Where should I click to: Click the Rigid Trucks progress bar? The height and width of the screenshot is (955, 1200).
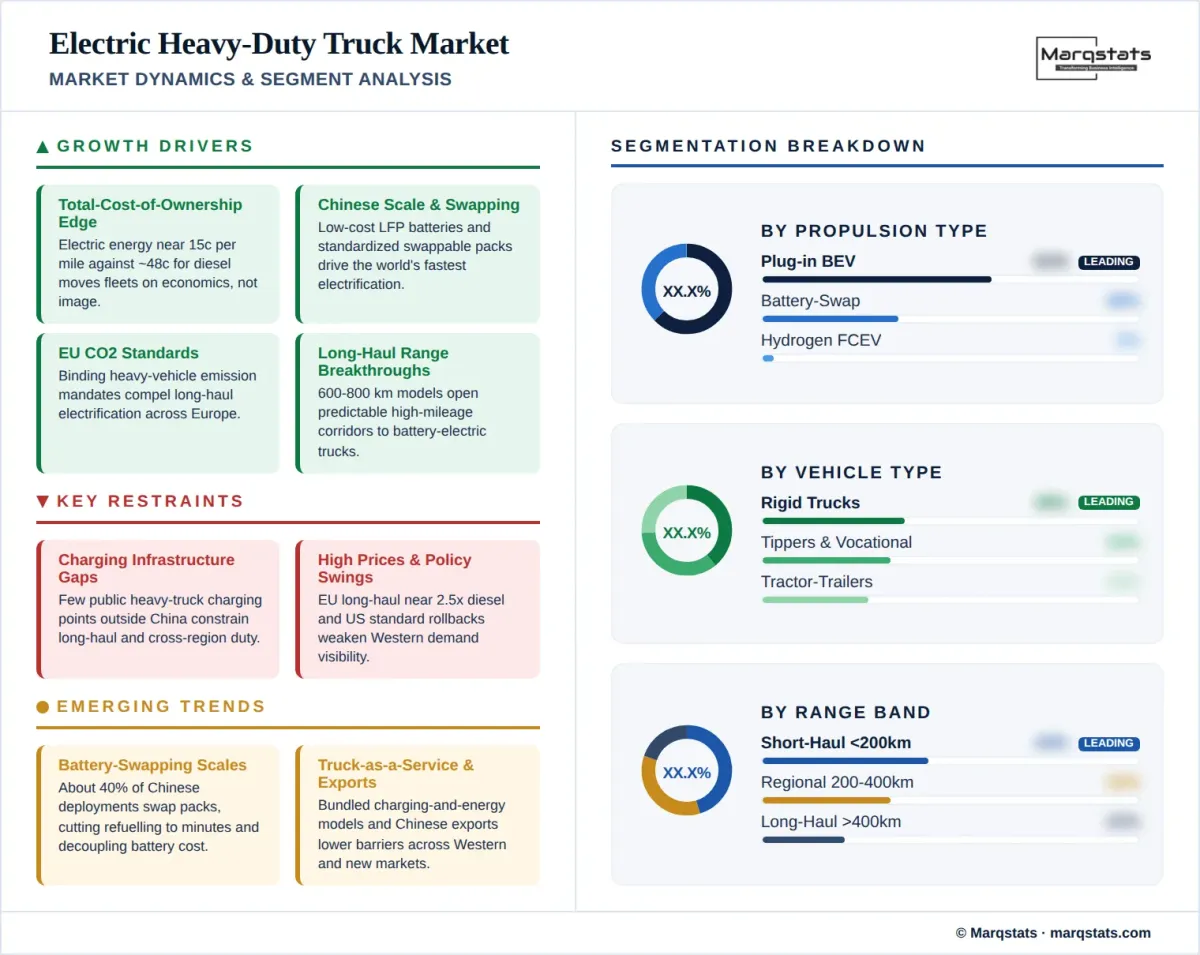(950, 521)
